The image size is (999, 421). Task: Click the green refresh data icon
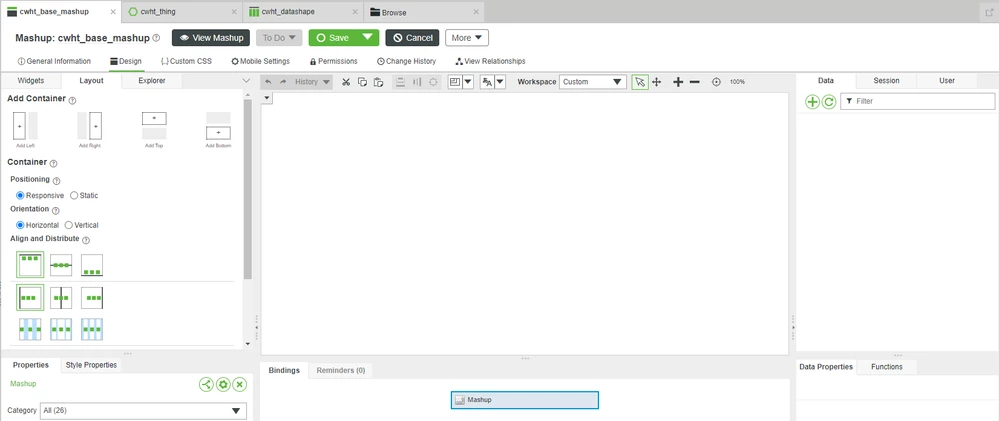point(828,102)
